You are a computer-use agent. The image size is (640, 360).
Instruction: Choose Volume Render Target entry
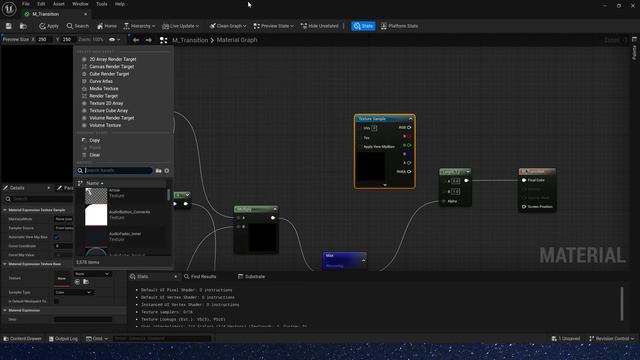[111, 118]
